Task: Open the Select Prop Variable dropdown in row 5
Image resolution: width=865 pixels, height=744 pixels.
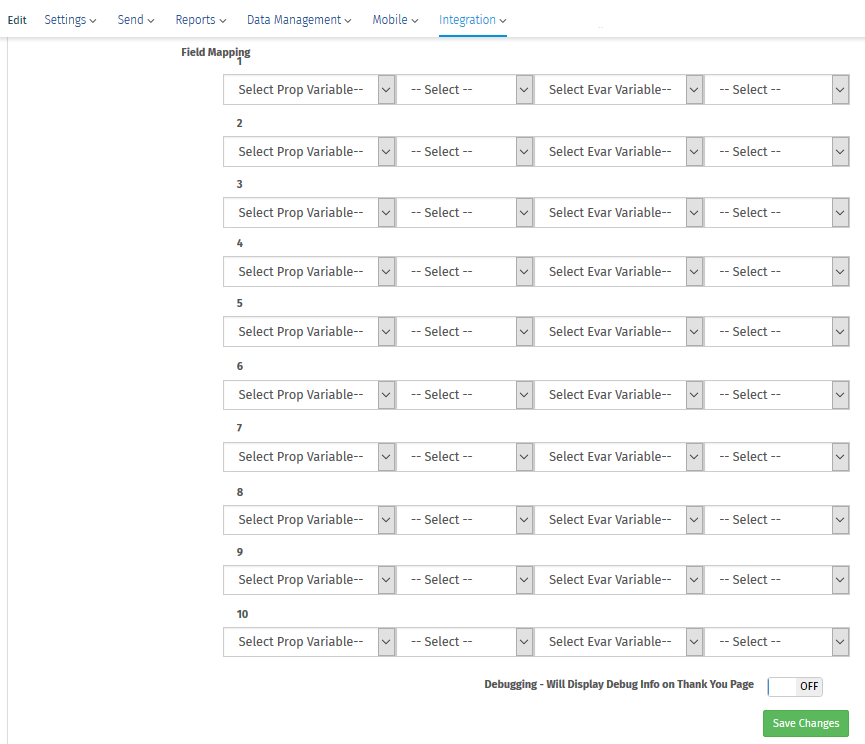Action: tap(309, 331)
